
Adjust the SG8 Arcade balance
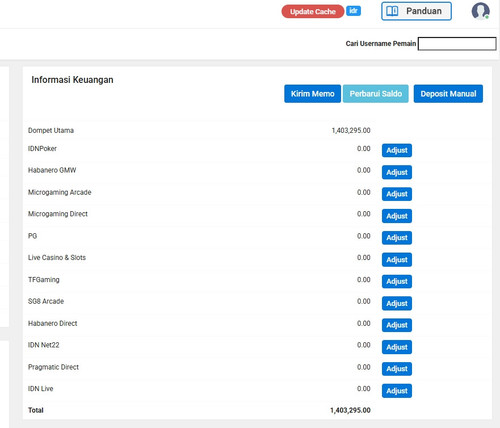397,303
